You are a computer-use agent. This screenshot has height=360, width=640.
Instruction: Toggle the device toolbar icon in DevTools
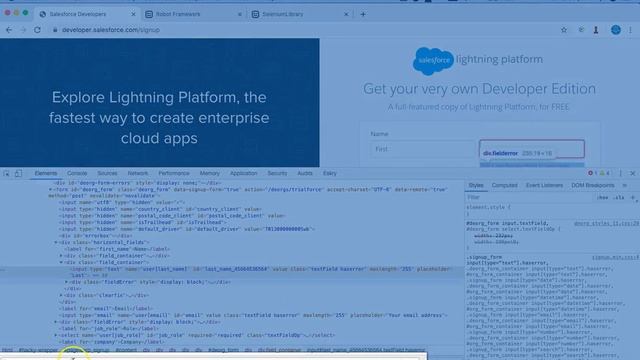[x=18, y=173]
